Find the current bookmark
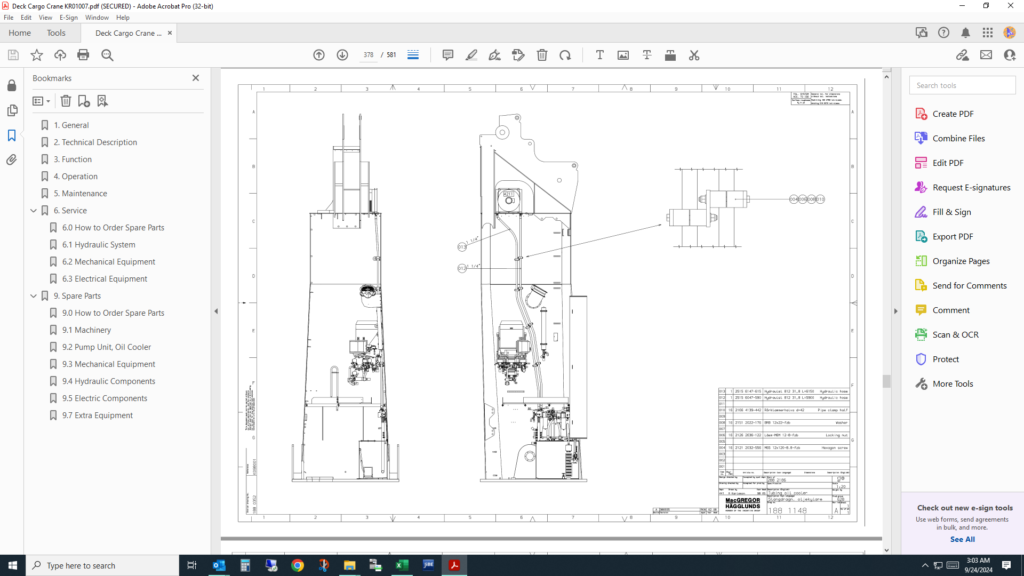 click(x=102, y=101)
